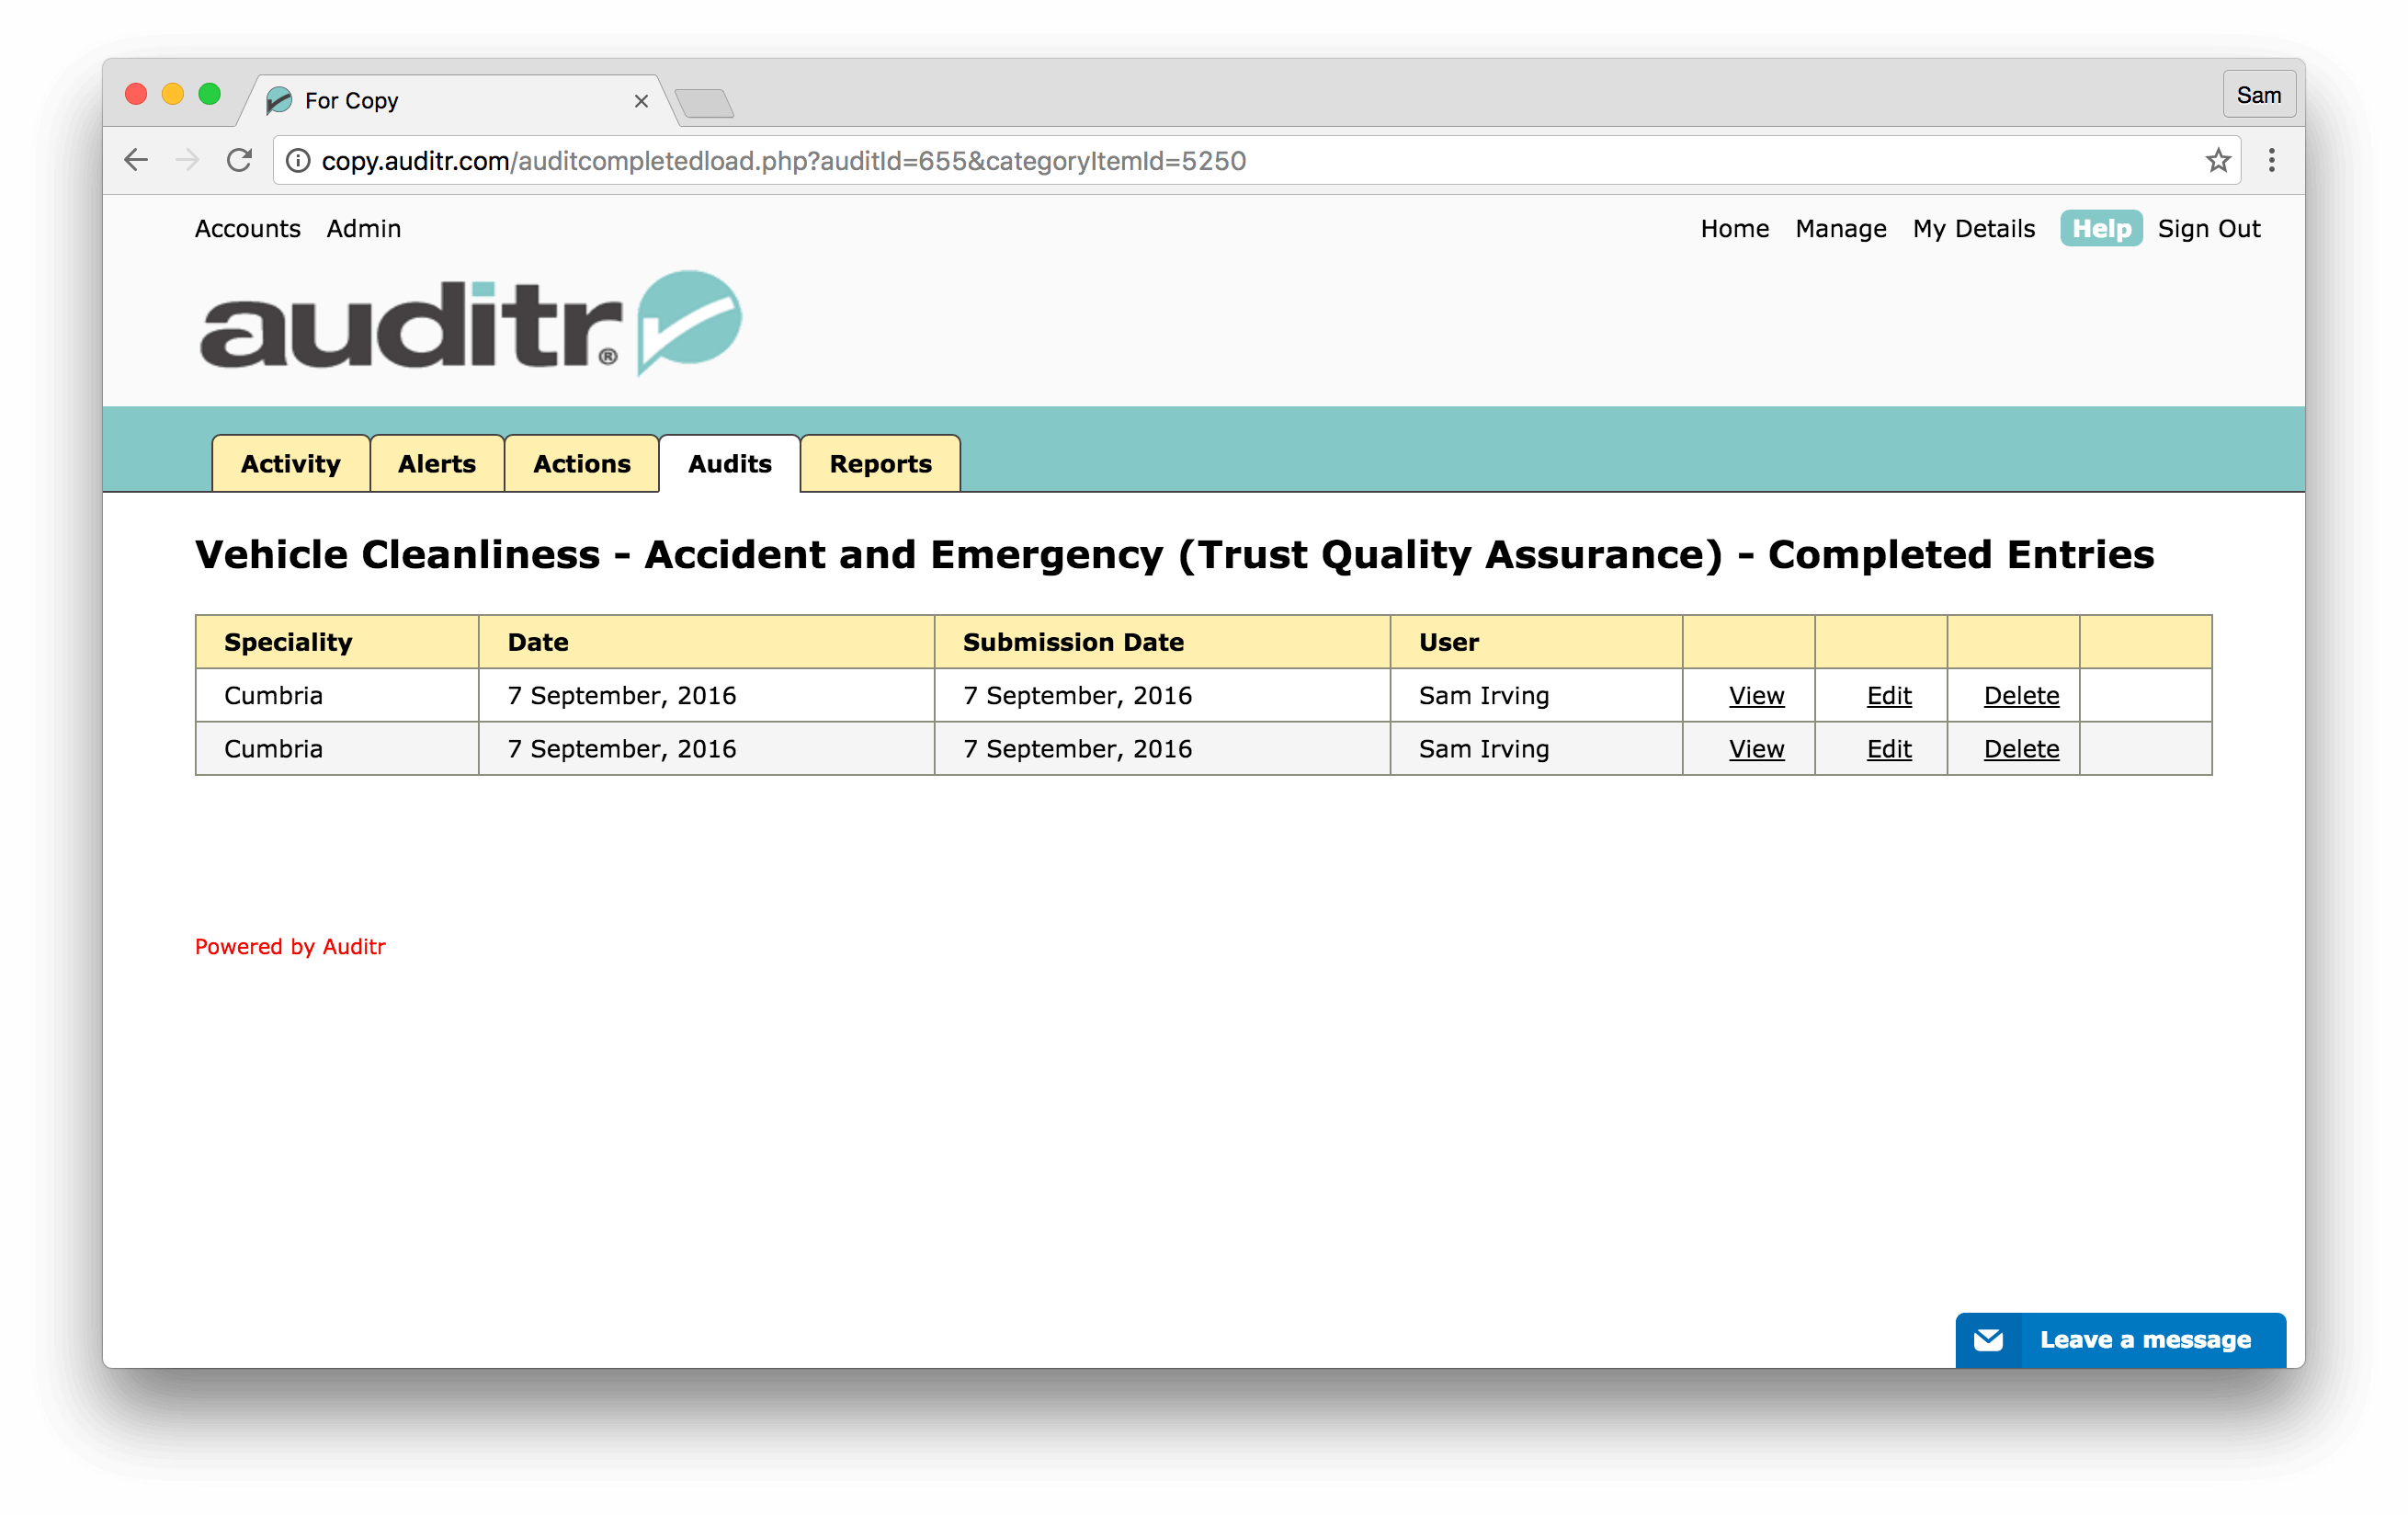Image resolution: width=2408 pixels, height=1515 pixels.
Task: View the first Cumbria entry
Action: (x=1756, y=696)
